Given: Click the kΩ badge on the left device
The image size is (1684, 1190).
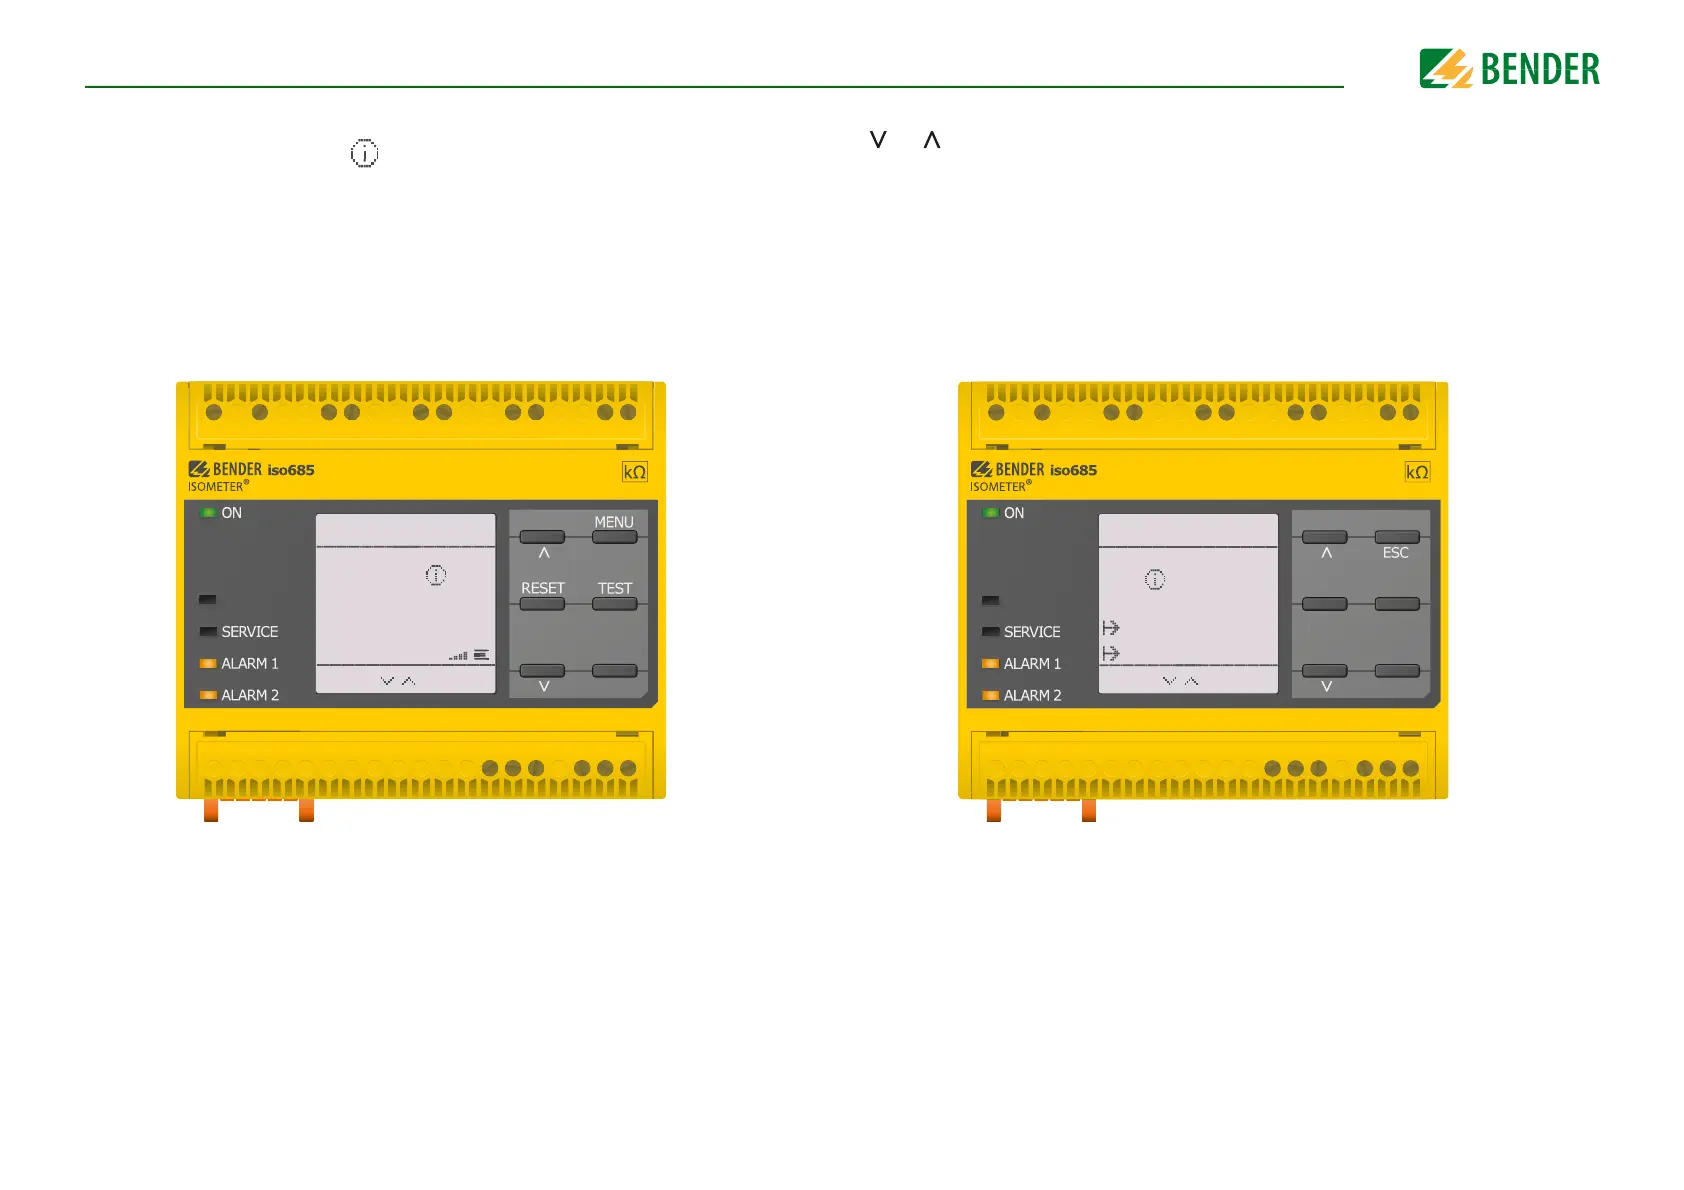Looking at the screenshot, I should pyautogui.click(x=635, y=472).
